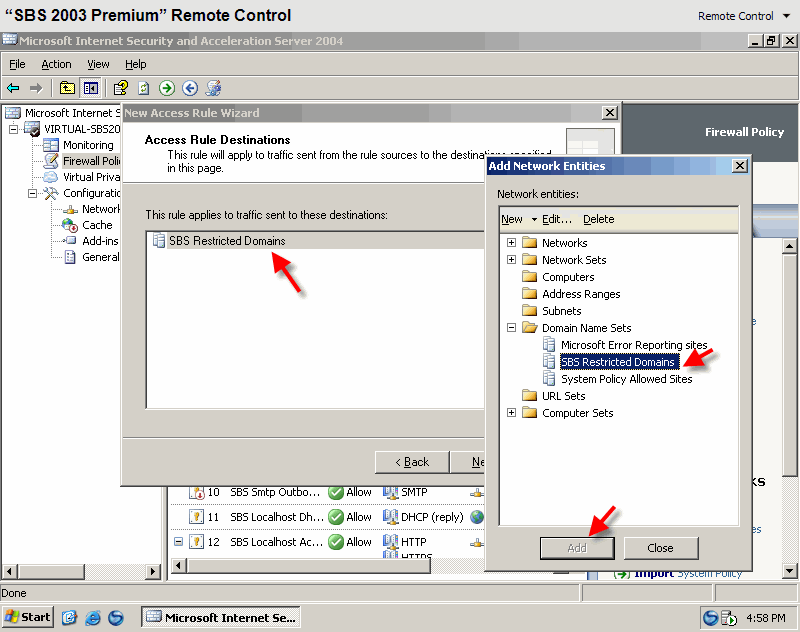Click the Refresh toolbar icon

(x=144, y=88)
